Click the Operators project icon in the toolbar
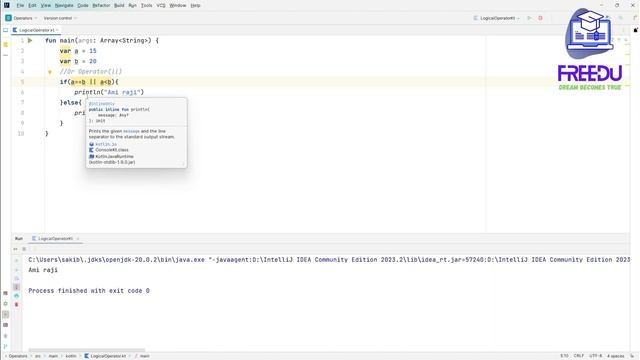Image resolution: width=640 pixels, height=360 pixels. tap(8, 18)
